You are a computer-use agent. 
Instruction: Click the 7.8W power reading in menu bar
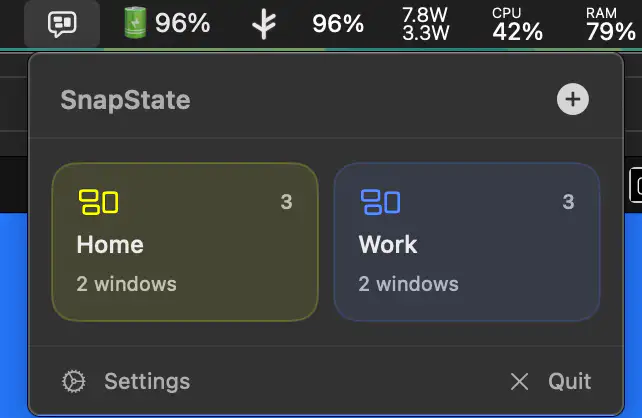426,14
